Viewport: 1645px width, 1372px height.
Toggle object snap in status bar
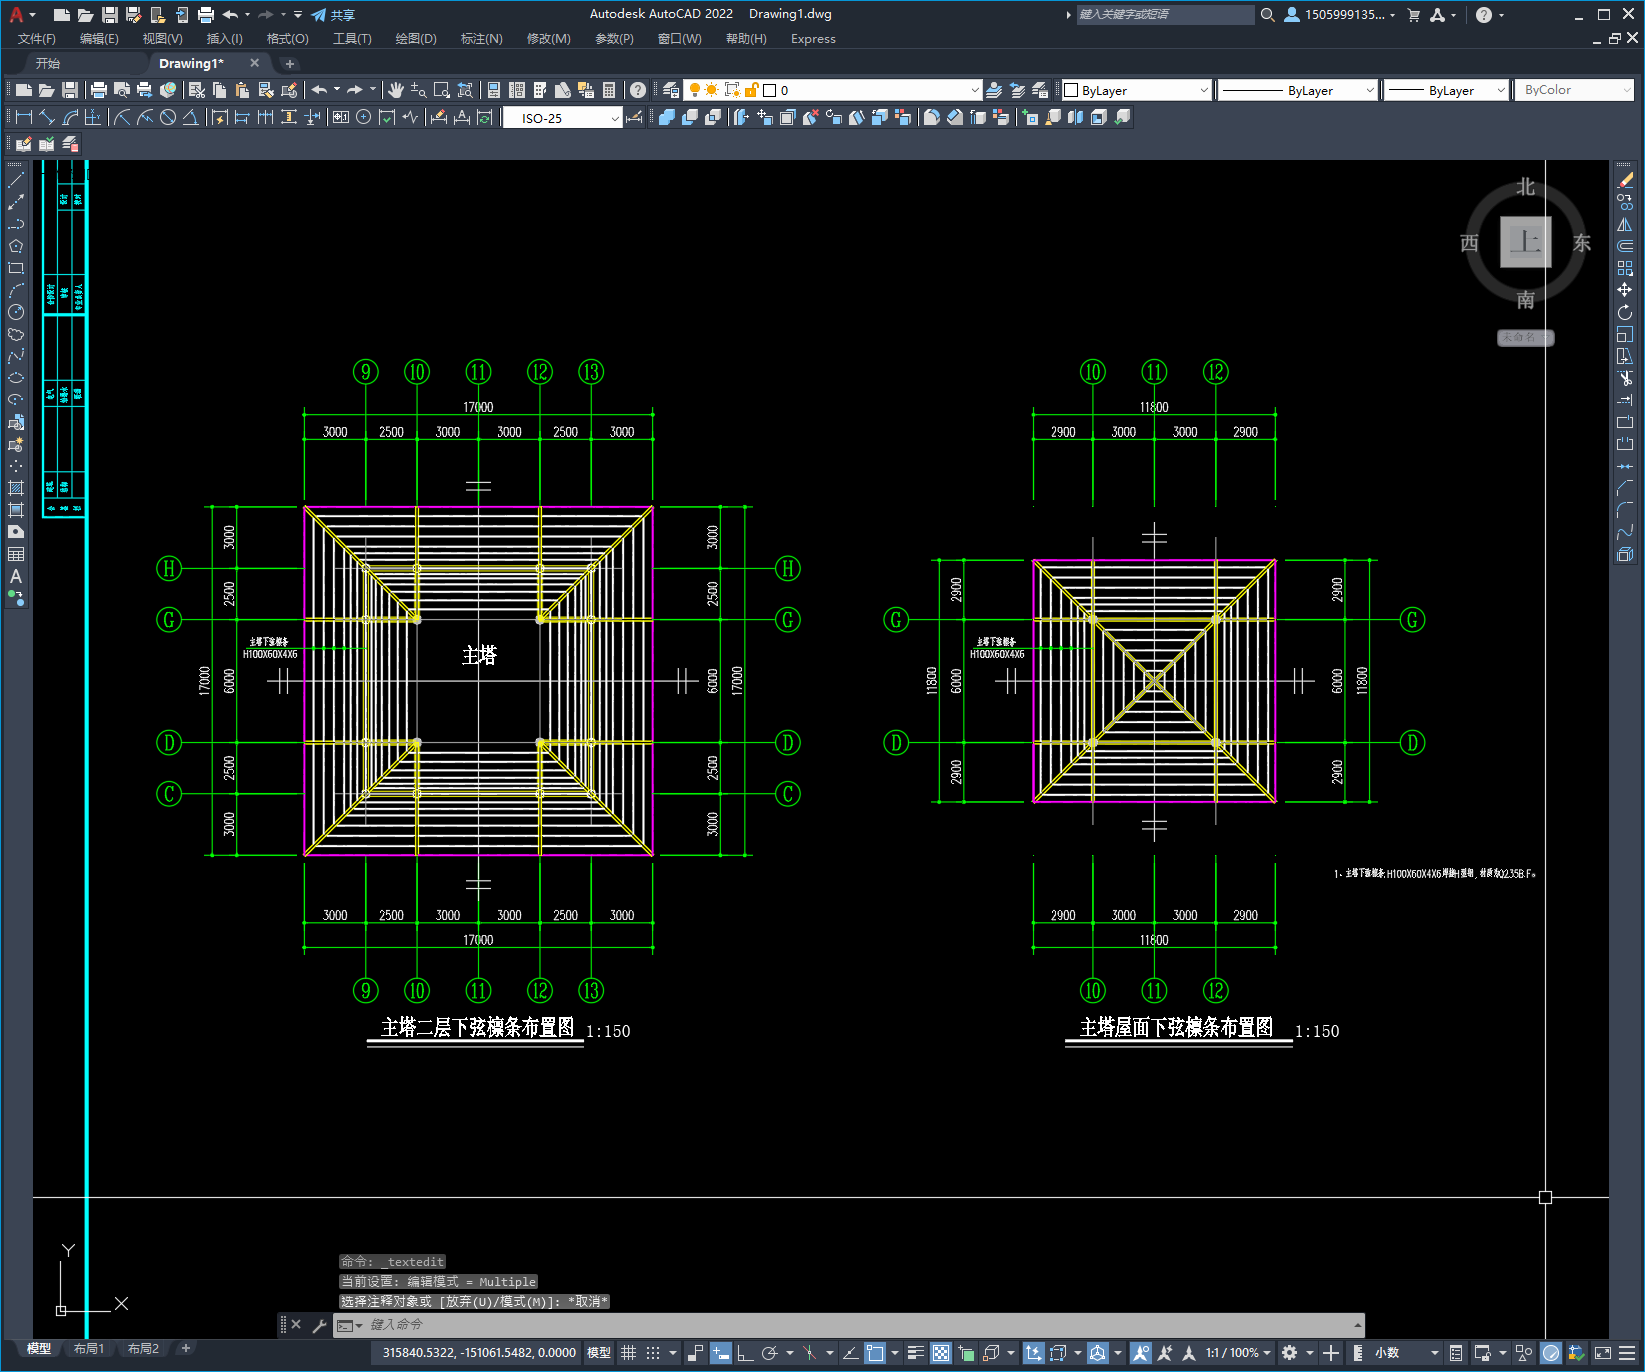(x=875, y=1353)
